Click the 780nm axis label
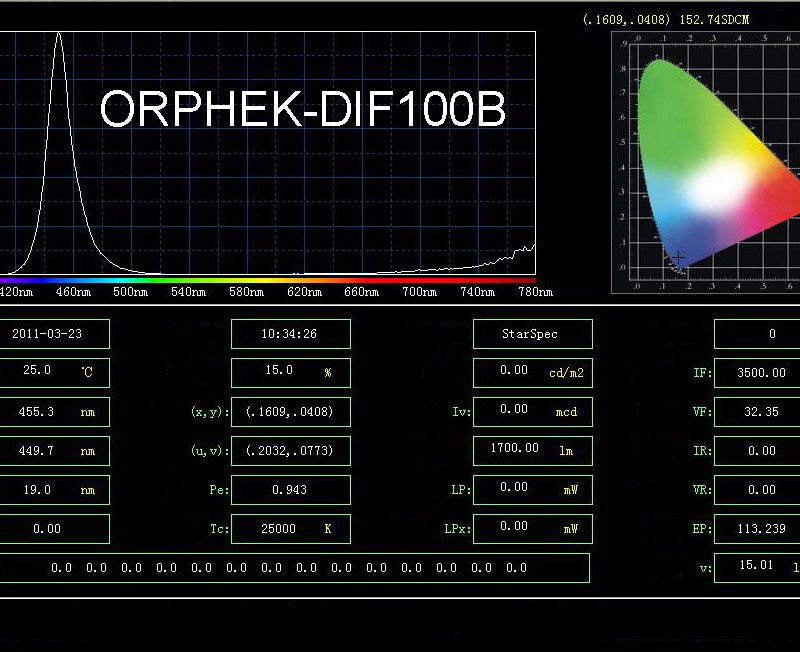This screenshot has height=652, width=800. point(535,292)
